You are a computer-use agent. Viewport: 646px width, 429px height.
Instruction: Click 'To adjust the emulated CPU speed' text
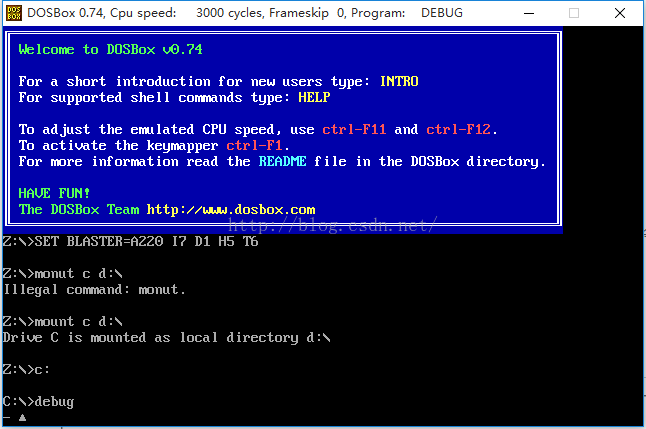(150, 129)
